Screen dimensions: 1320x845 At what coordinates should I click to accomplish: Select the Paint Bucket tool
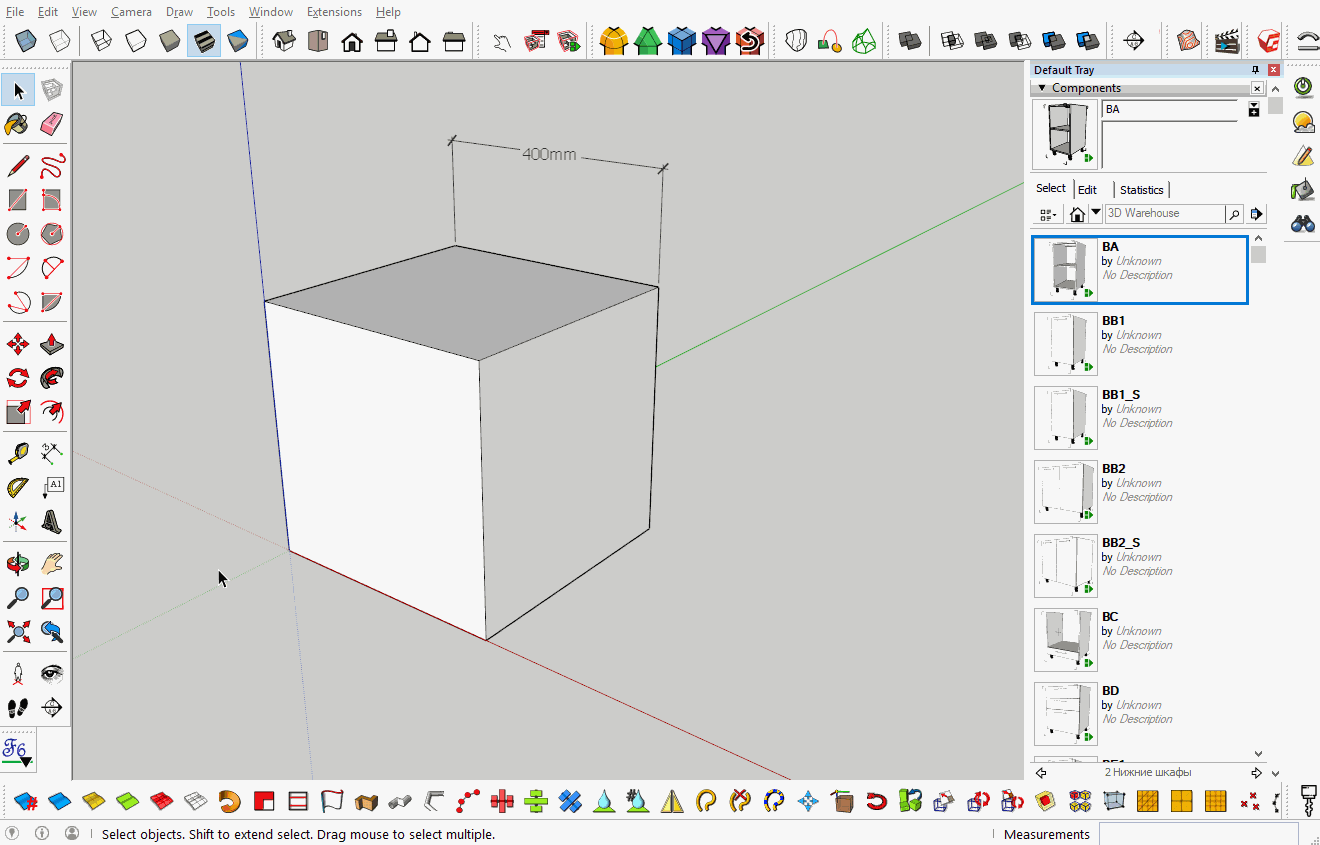(x=18, y=125)
